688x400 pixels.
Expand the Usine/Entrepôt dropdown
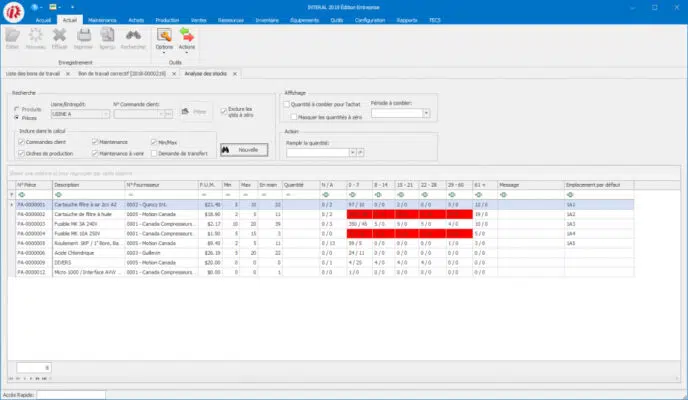pyautogui.click(x=102, y=113)
